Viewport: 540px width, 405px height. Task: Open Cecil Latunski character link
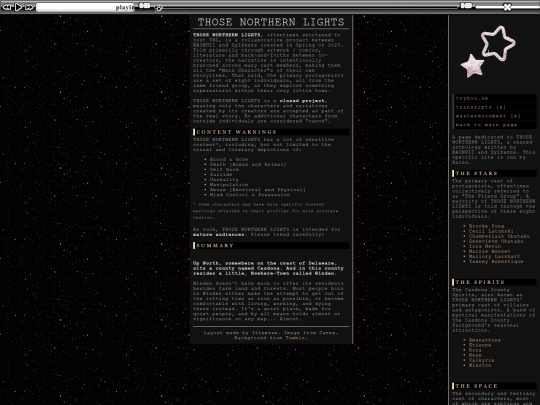point(491,231)
